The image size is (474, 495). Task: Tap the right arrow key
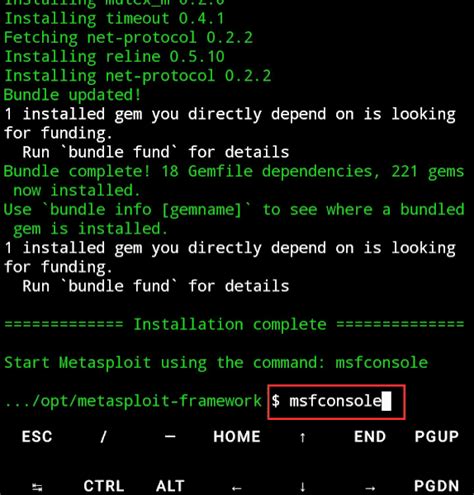[370, 488]
